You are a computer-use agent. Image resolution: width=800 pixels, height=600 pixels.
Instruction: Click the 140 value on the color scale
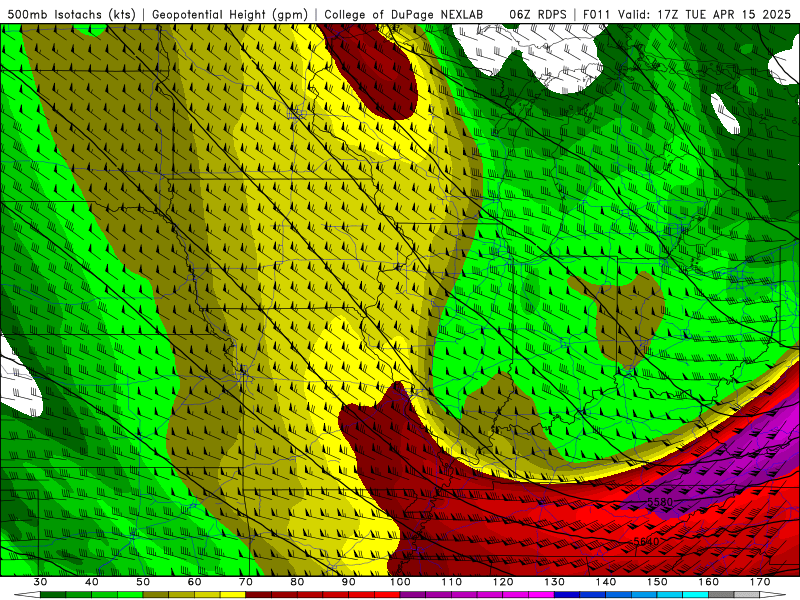[x=606, y=582]
